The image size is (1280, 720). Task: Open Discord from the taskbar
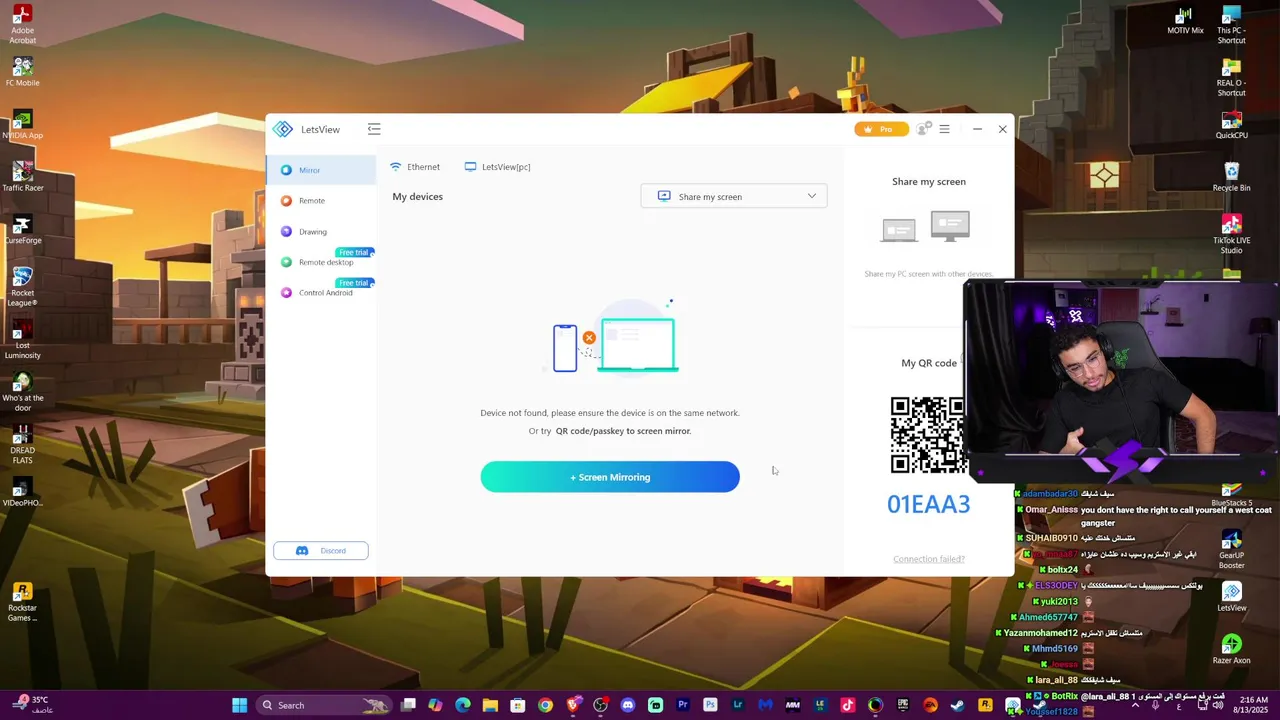pos(628,705)
